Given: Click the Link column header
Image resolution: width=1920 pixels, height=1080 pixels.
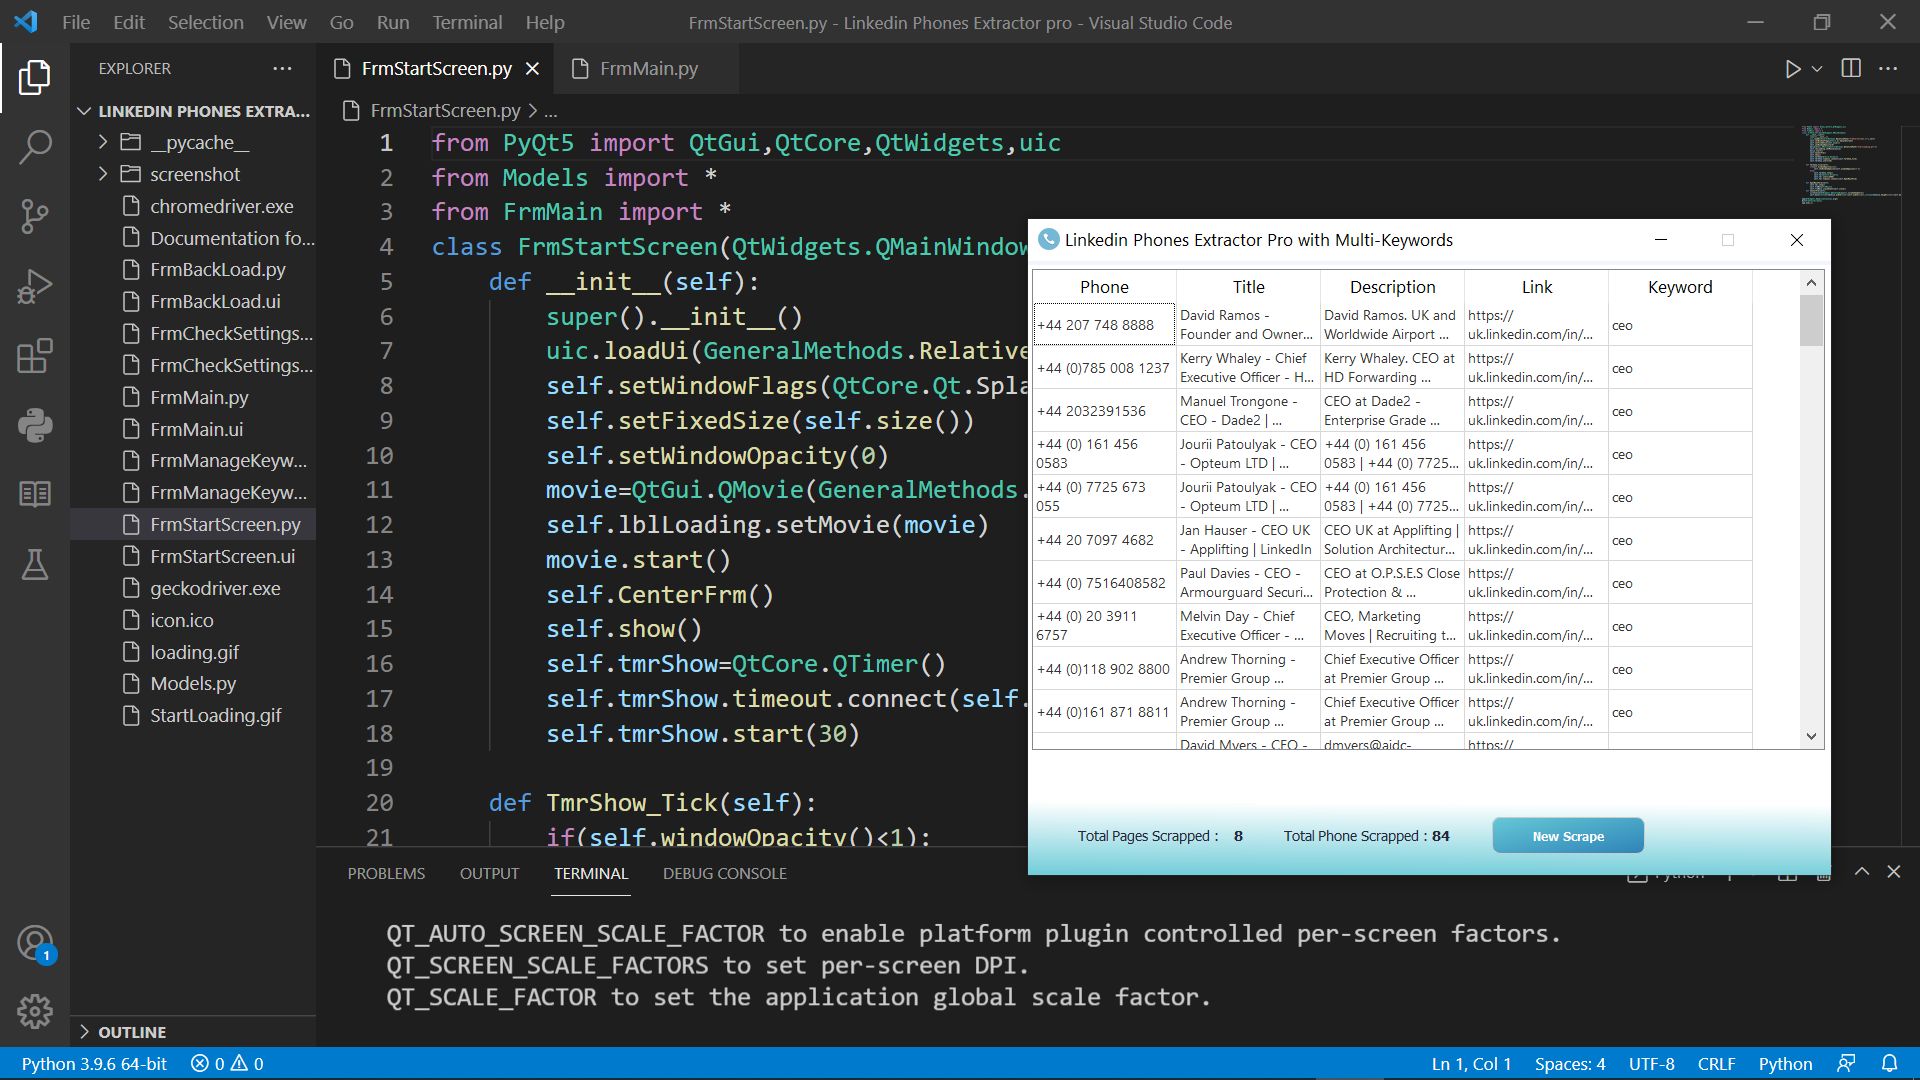Looking at the screenshot, I should (1536, 287).
